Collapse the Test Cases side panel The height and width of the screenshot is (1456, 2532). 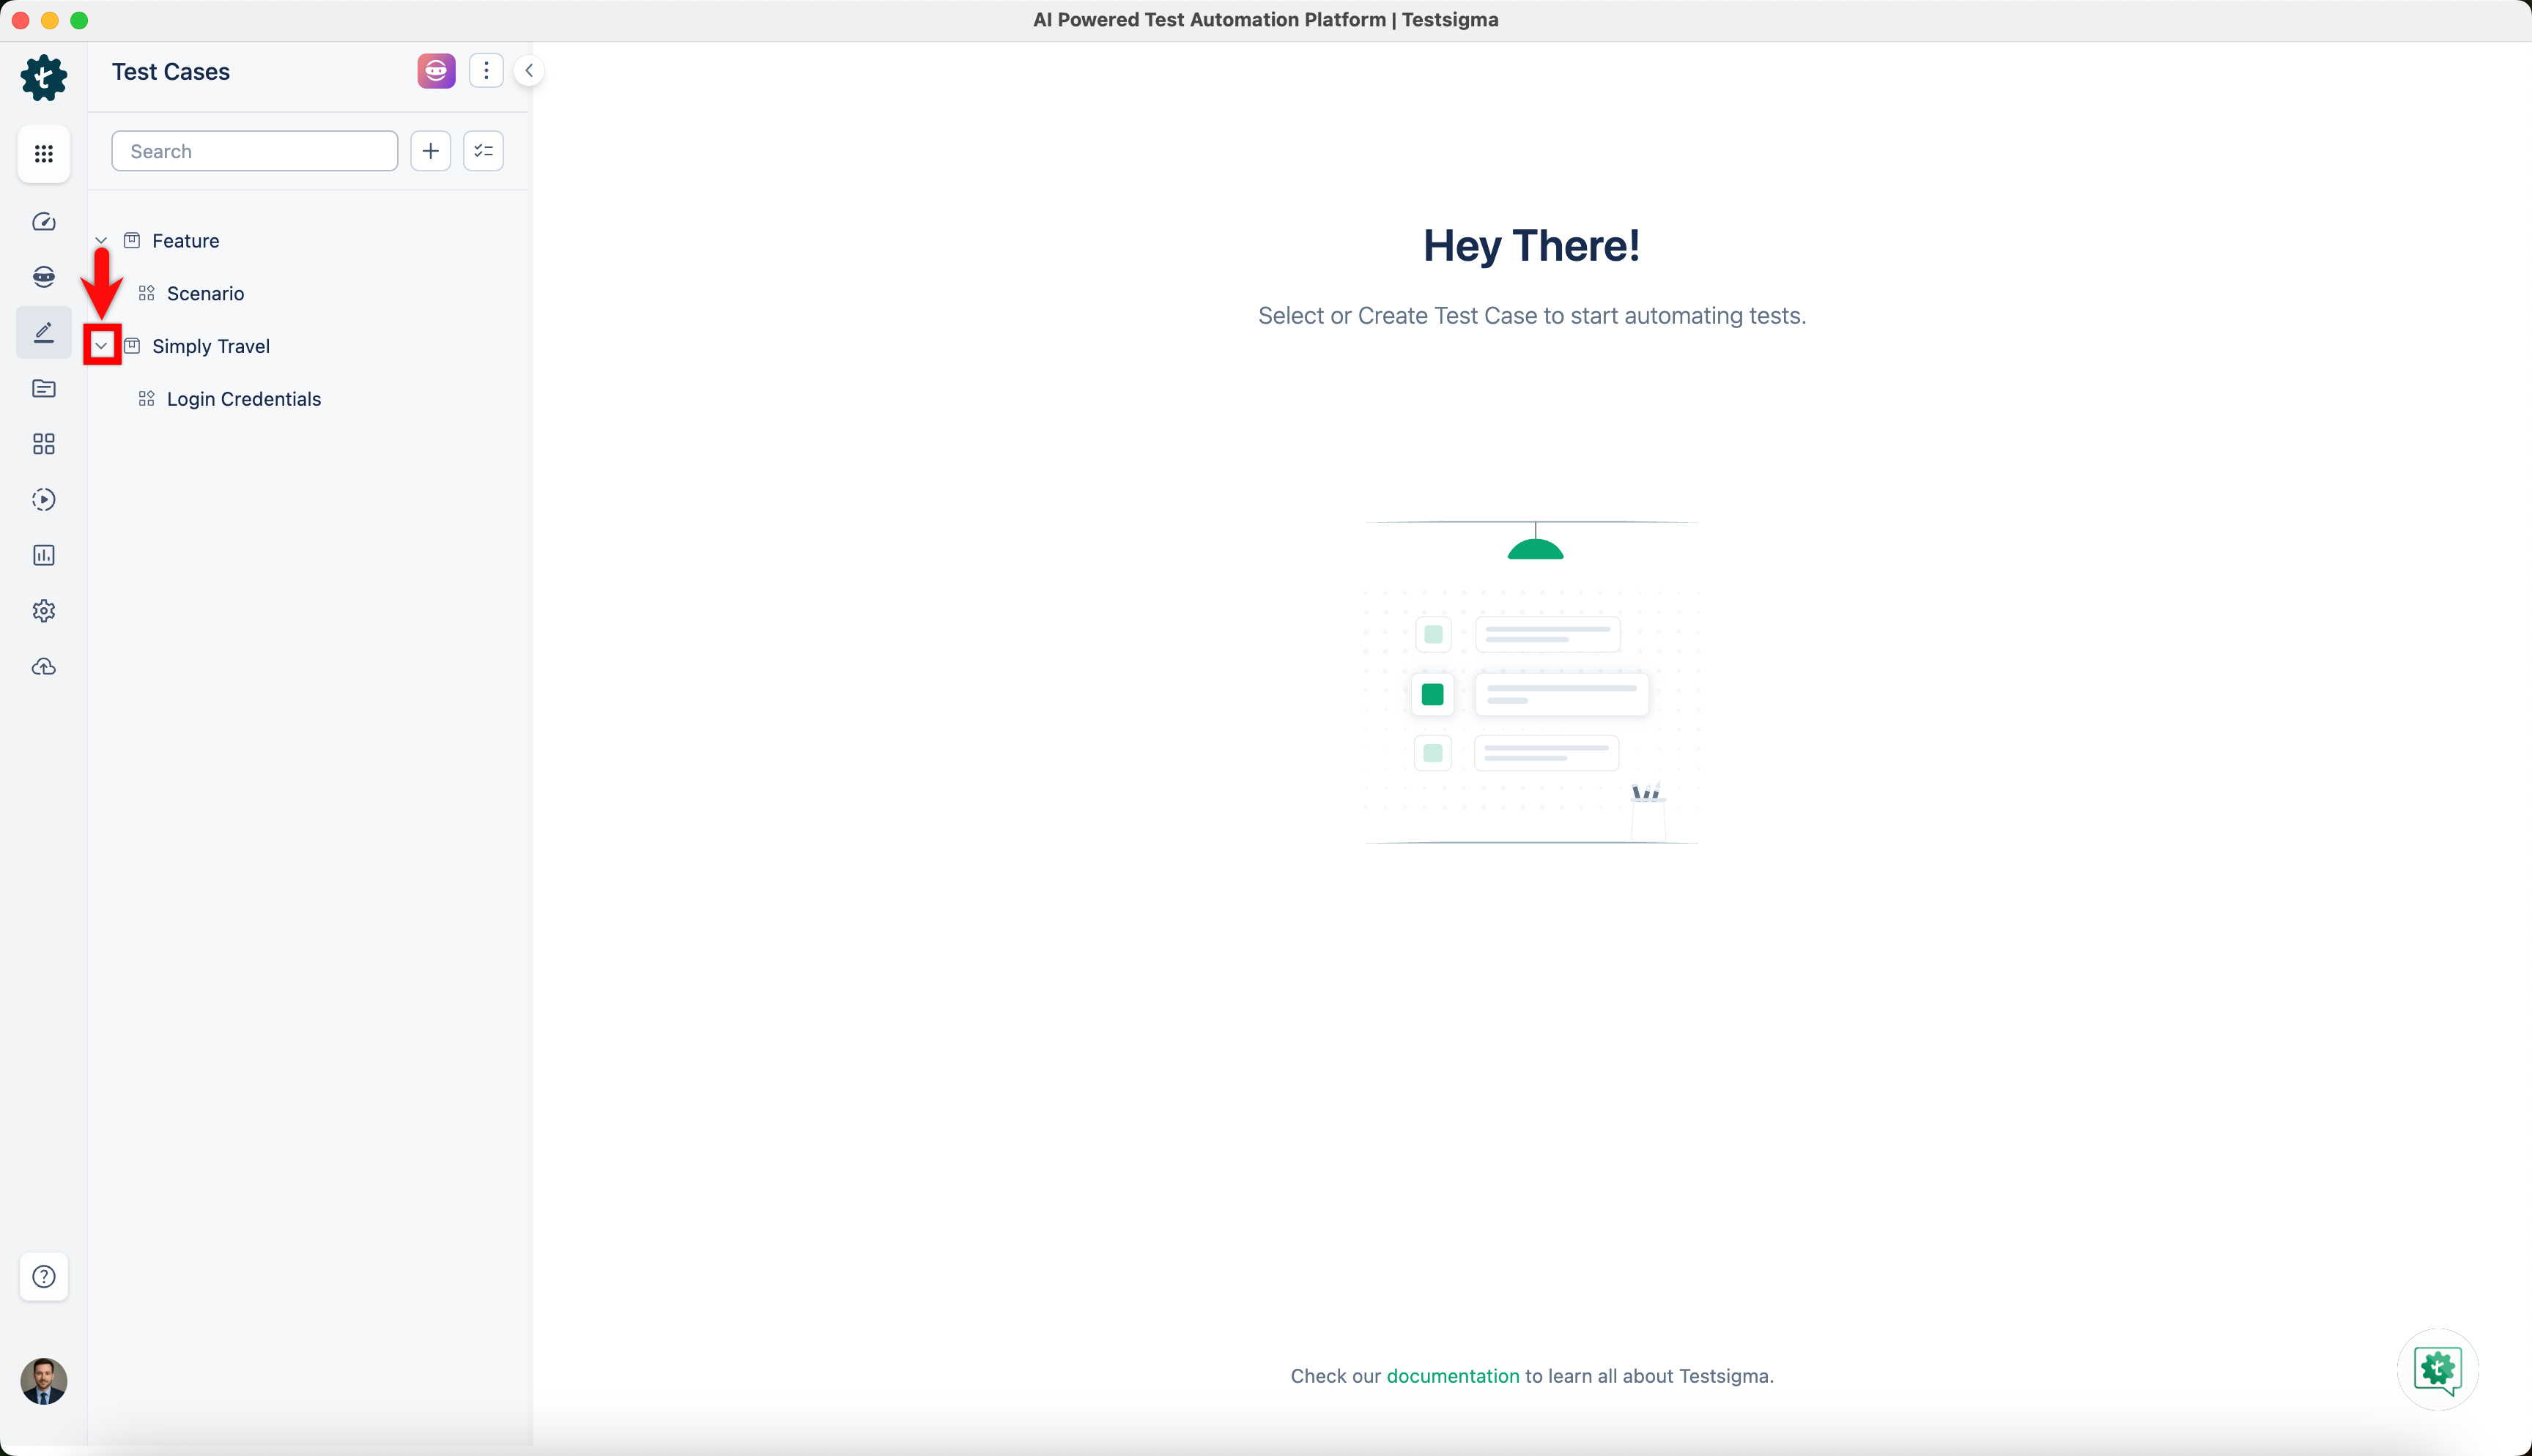point(528,71)
